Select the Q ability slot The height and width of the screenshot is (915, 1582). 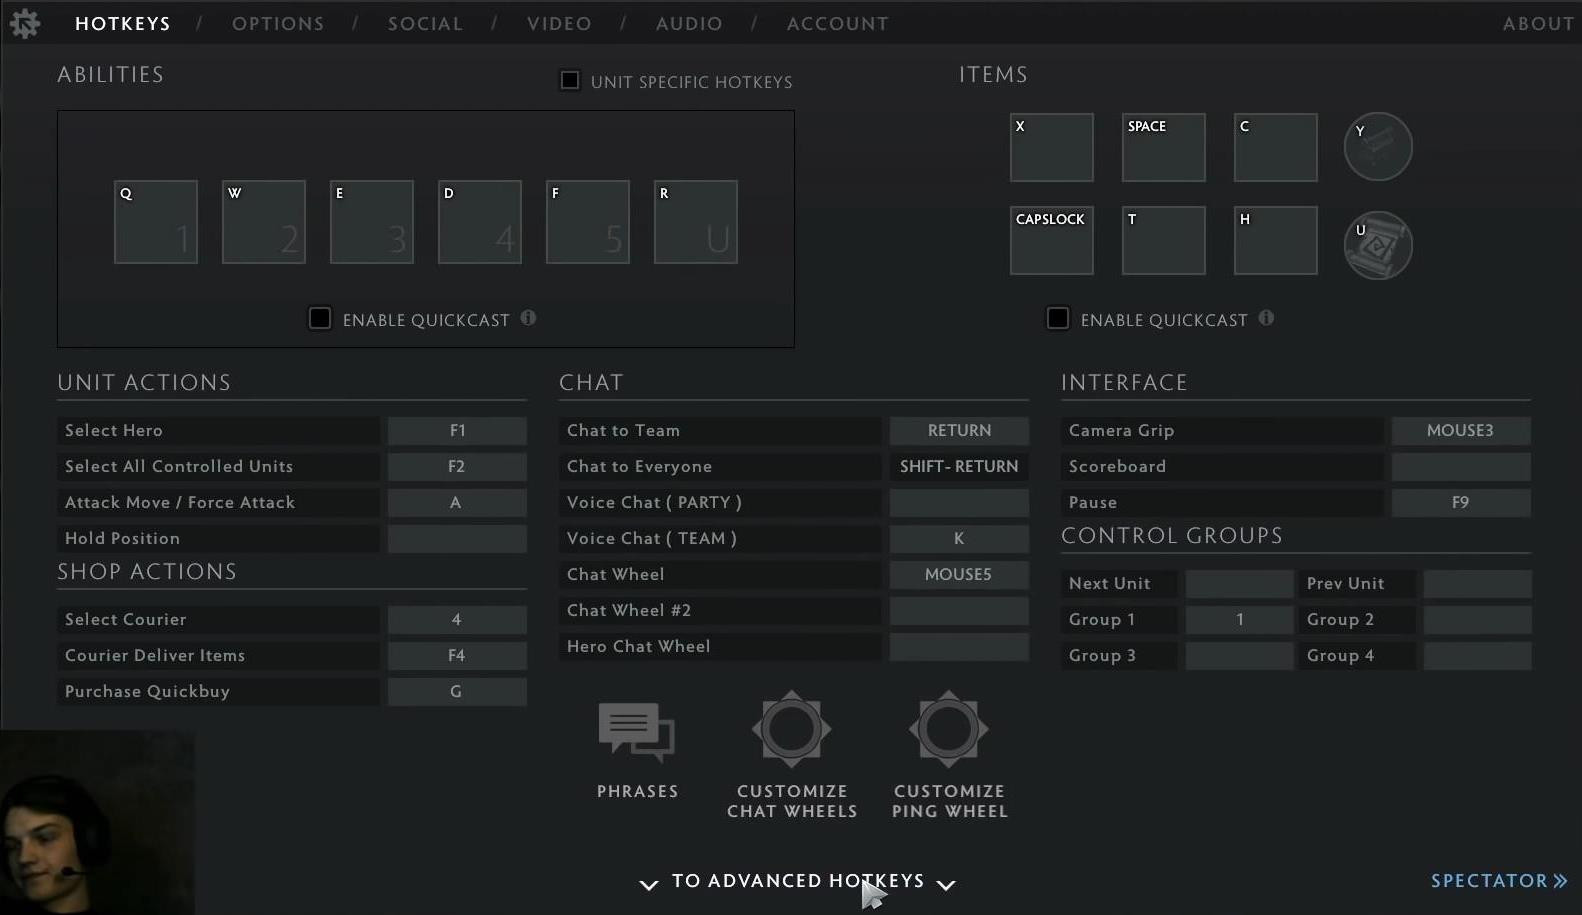[156, 222]
